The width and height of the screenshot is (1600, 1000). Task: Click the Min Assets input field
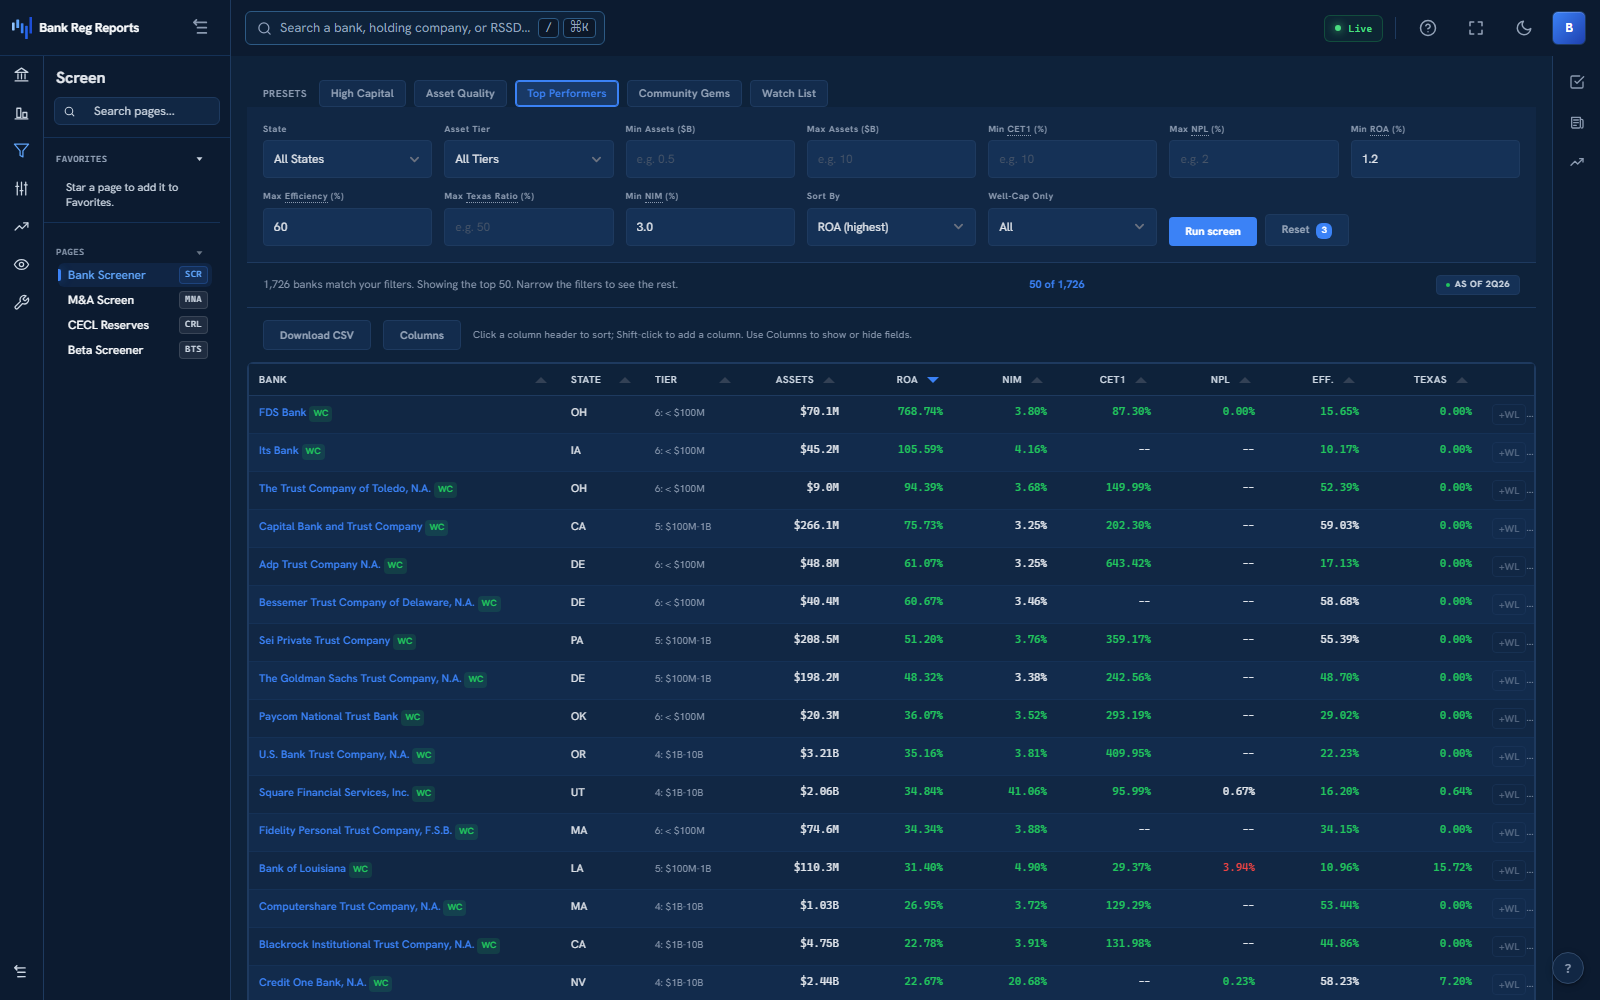pos(710,159)
